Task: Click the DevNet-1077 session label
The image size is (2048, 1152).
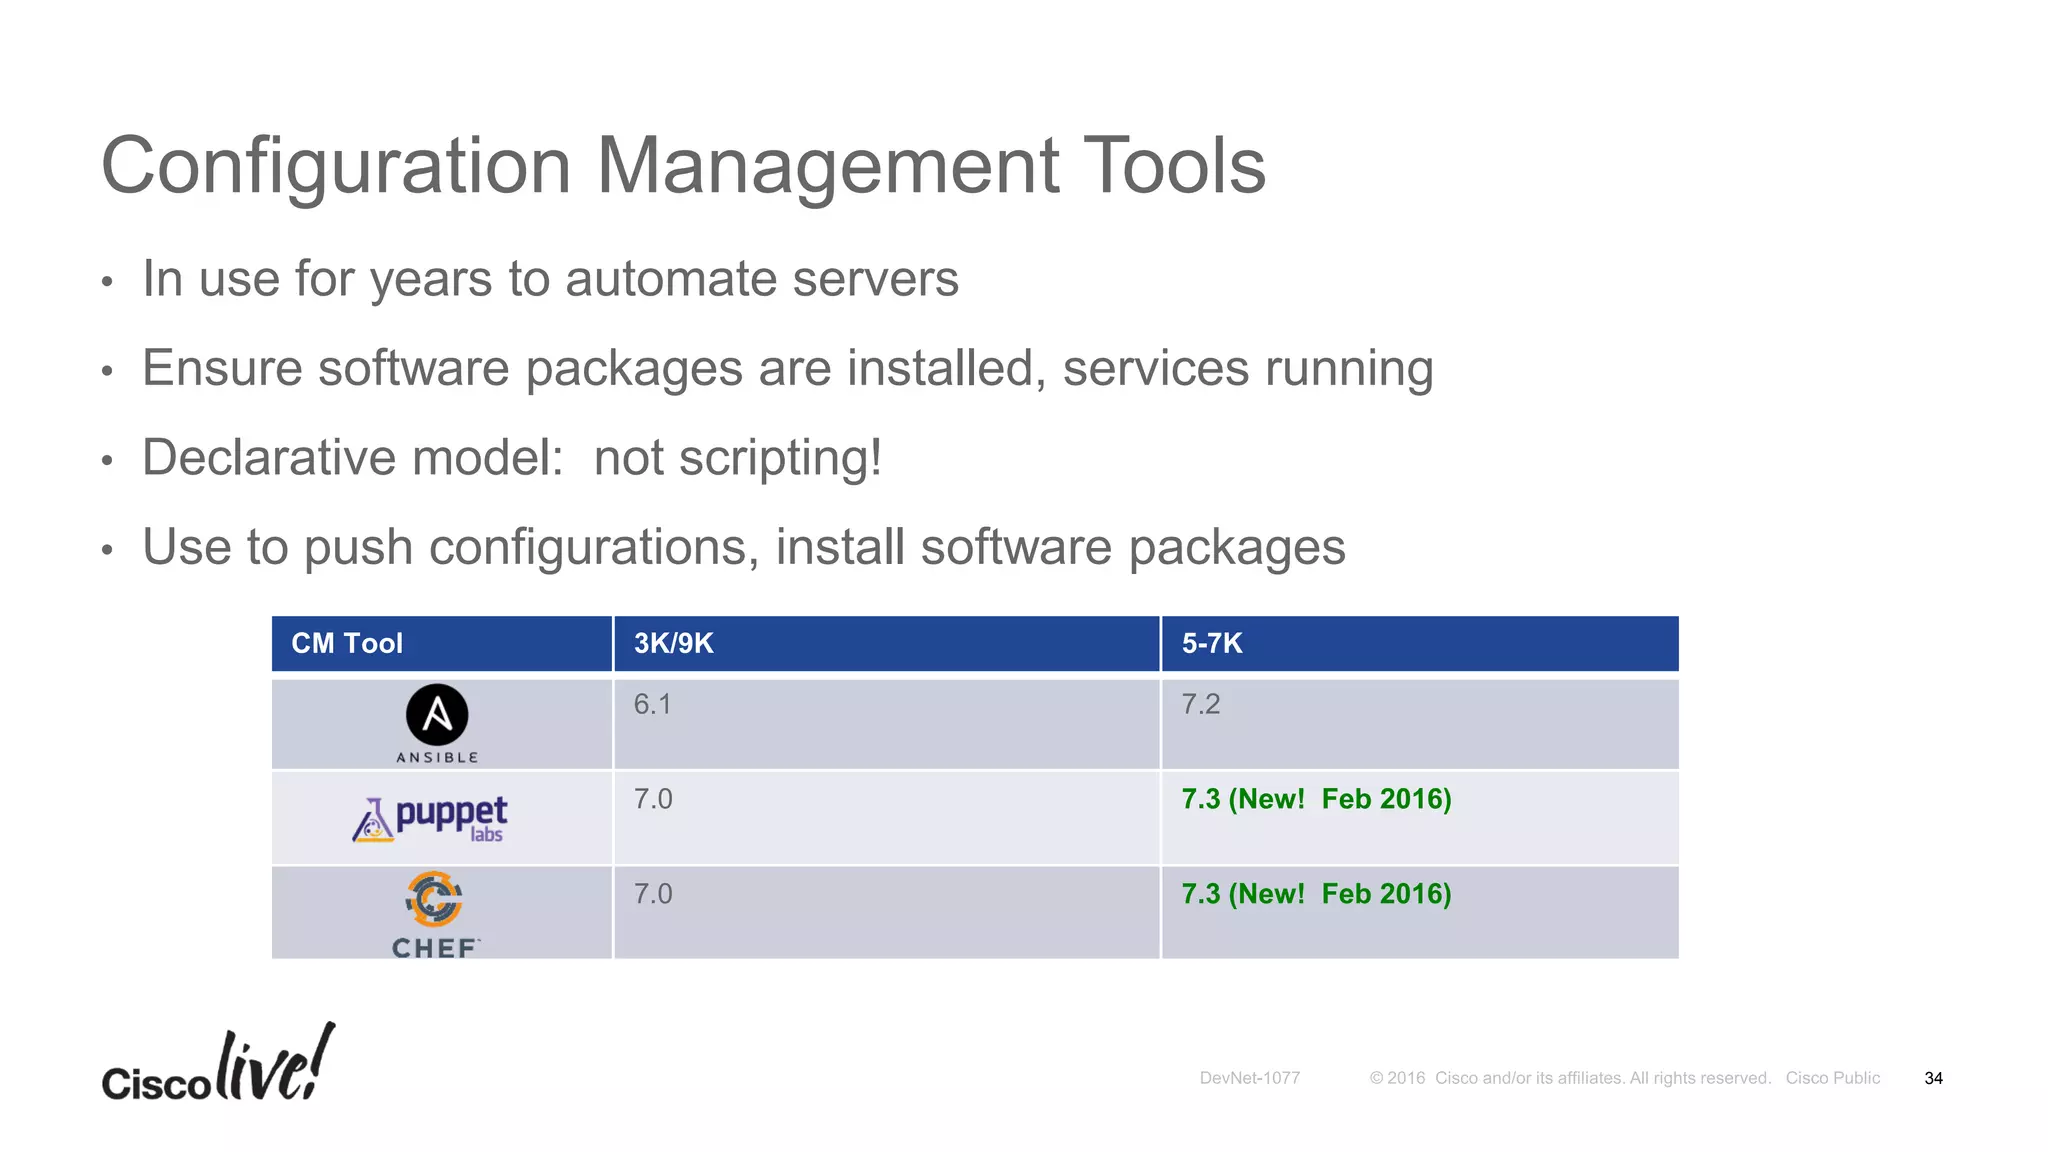Action: click(x=1249, y=1078)
